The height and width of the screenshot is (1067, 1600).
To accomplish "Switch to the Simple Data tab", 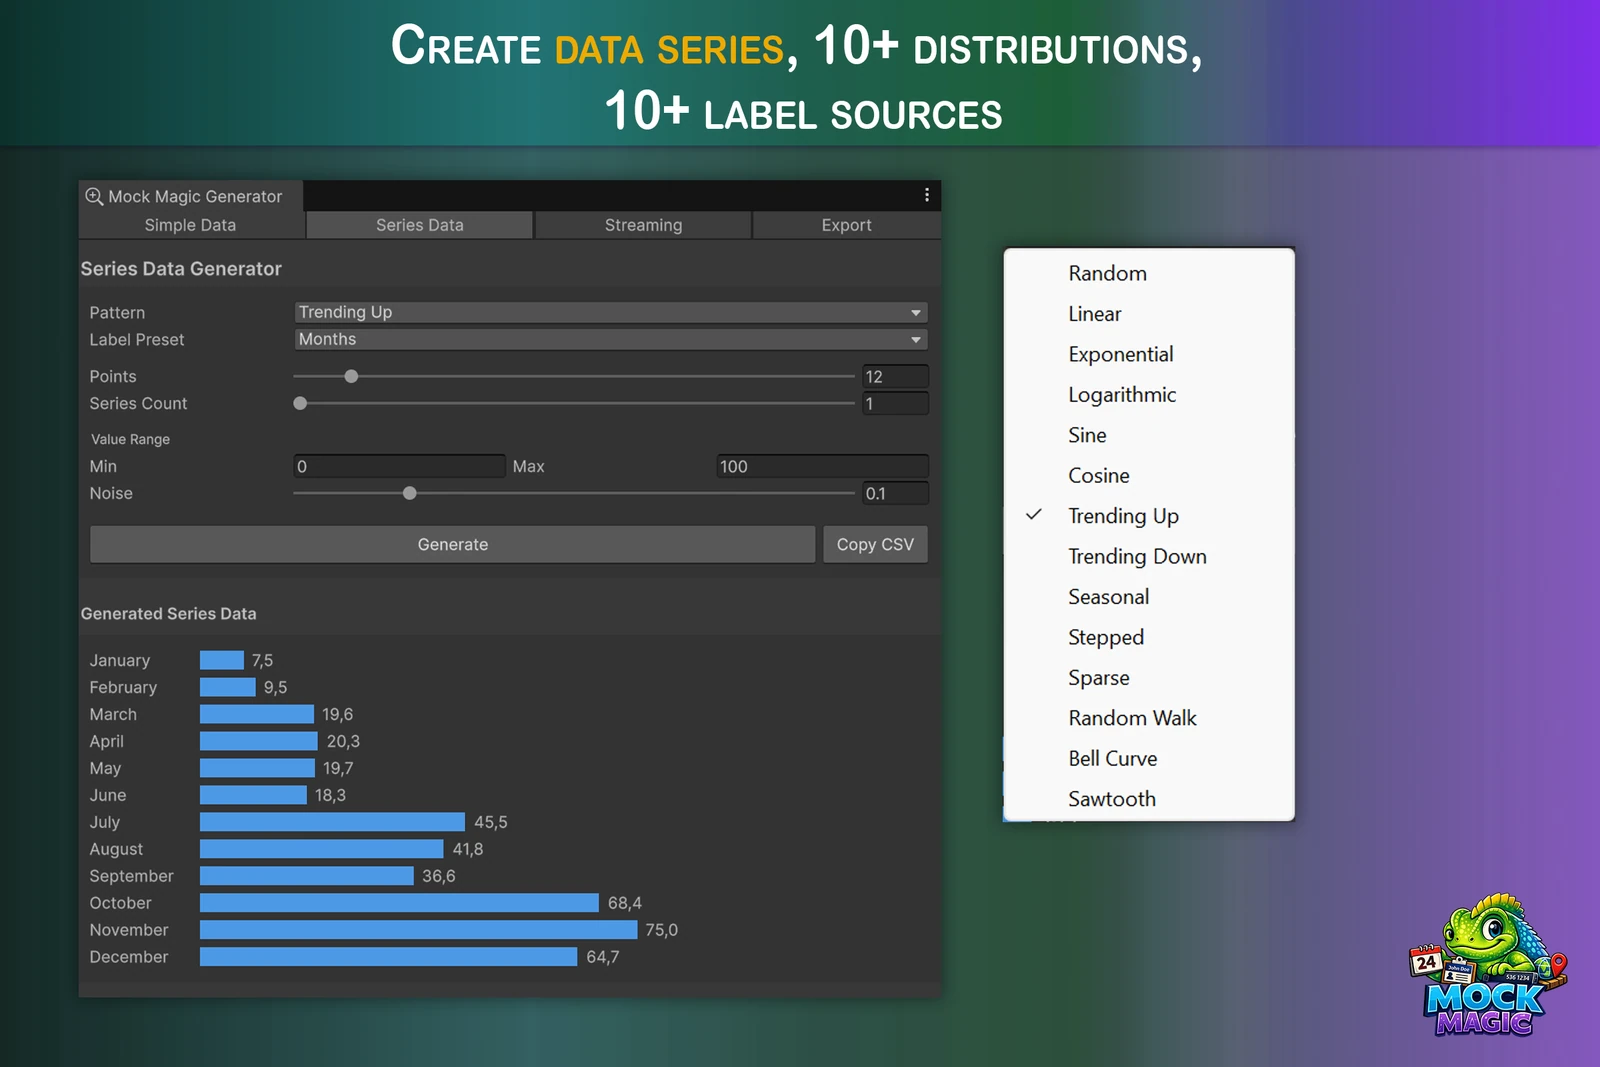I will pyautogui.click(x=190, y=225).
